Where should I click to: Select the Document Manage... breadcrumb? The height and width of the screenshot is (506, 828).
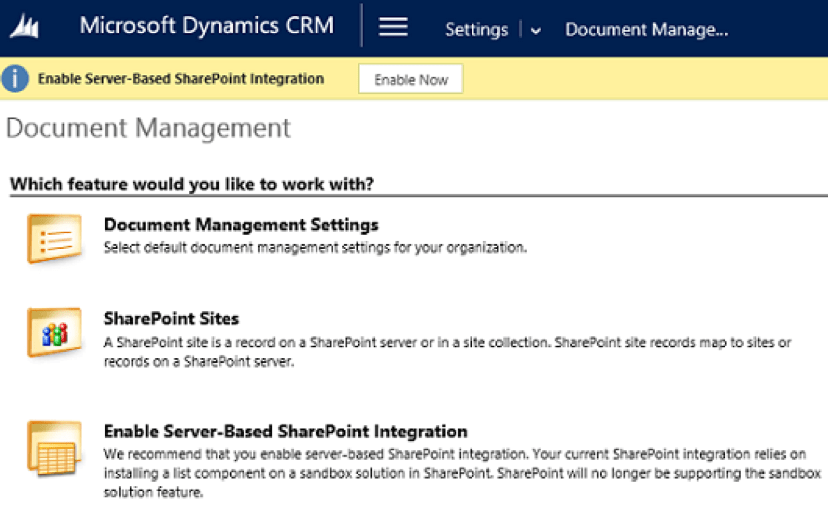pyautogui.click(x=646, y=30)
